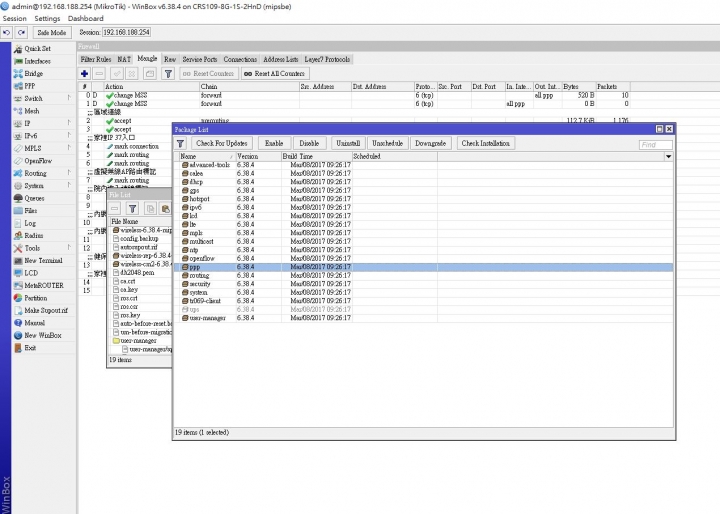Click Check For Updates button

(x=222, y=143)
